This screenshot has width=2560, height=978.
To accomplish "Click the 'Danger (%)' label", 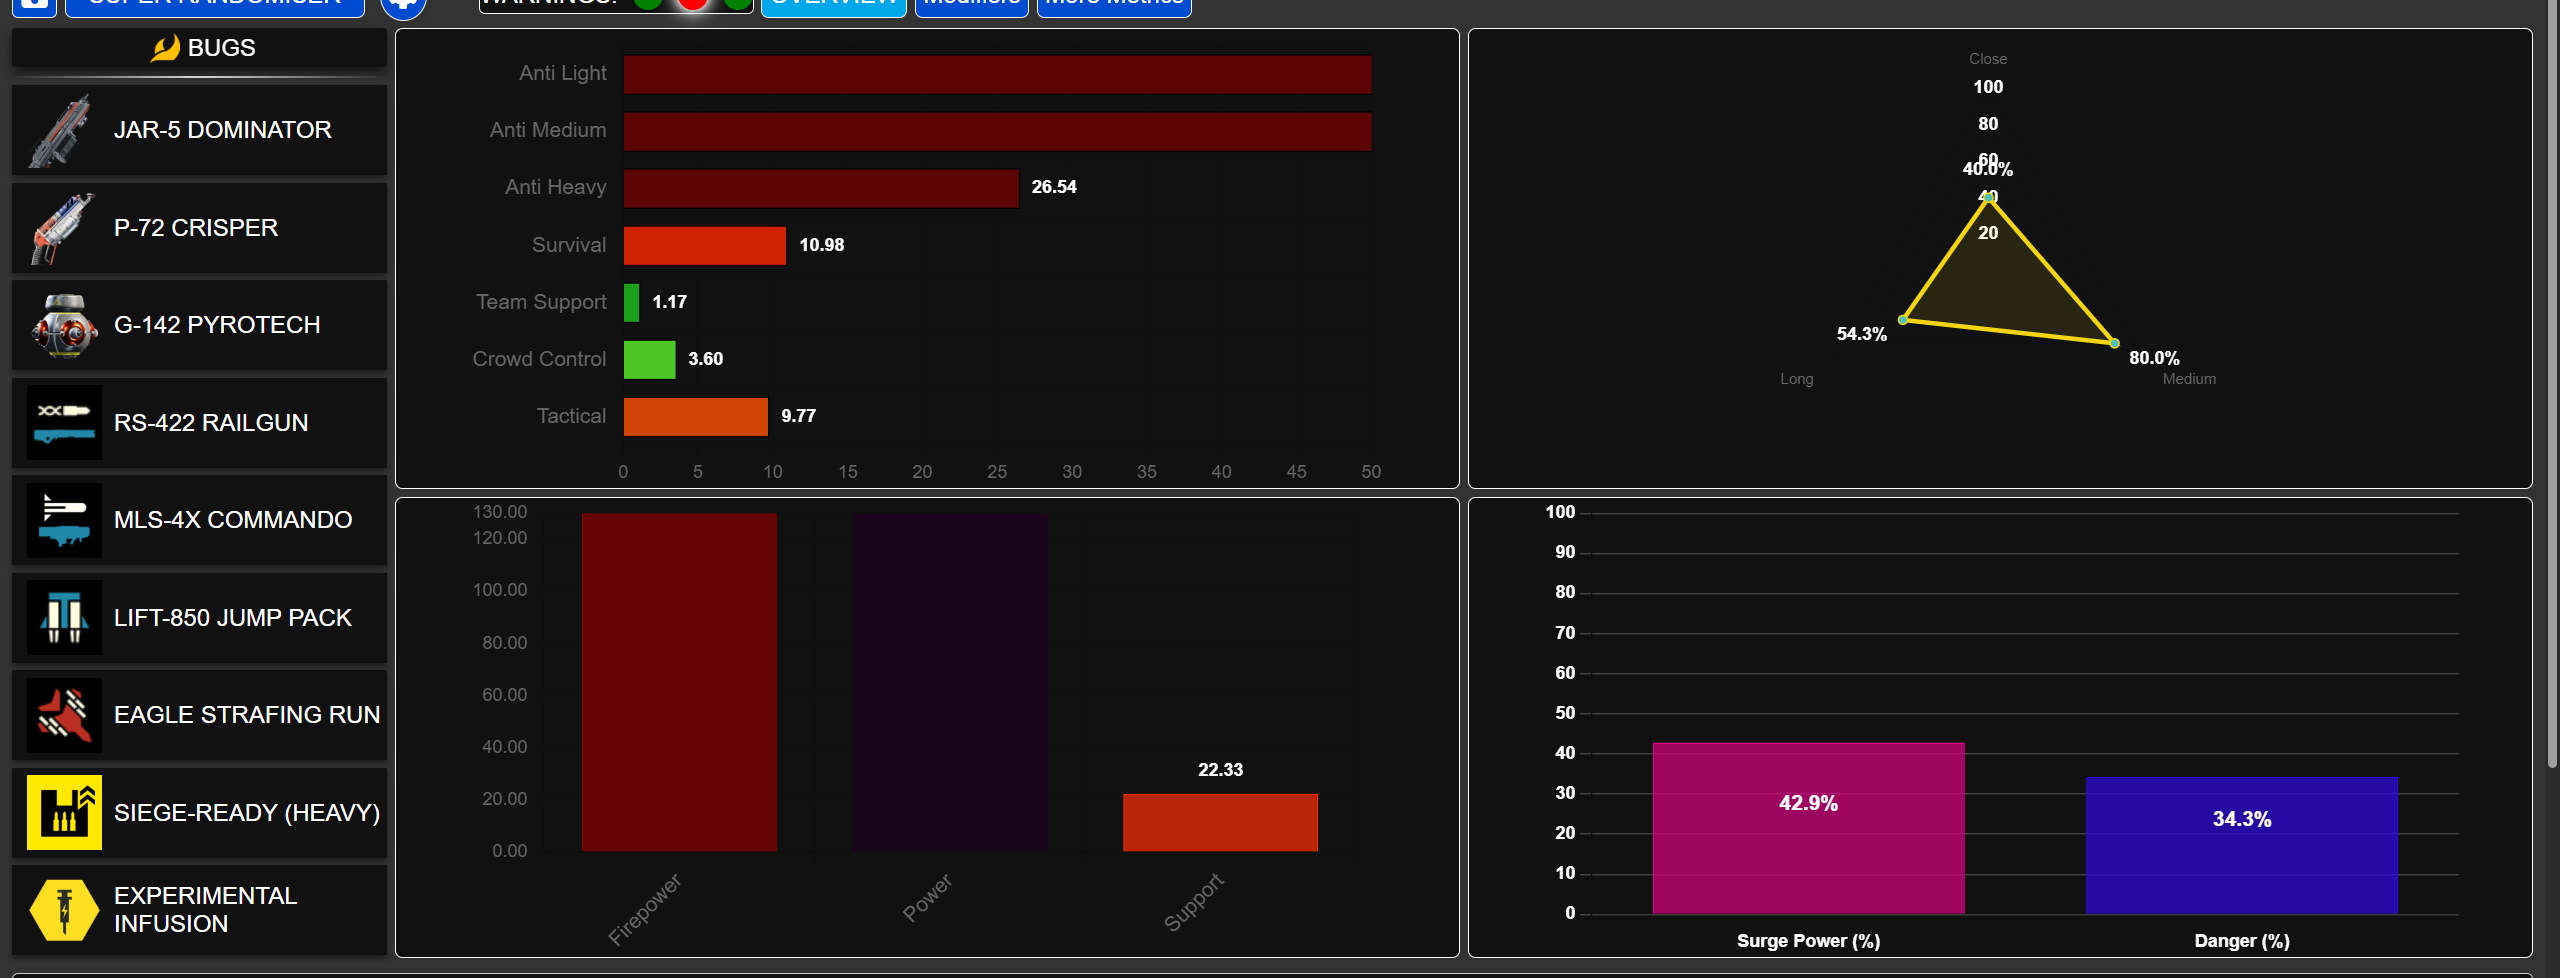I will pos(2242,941).
